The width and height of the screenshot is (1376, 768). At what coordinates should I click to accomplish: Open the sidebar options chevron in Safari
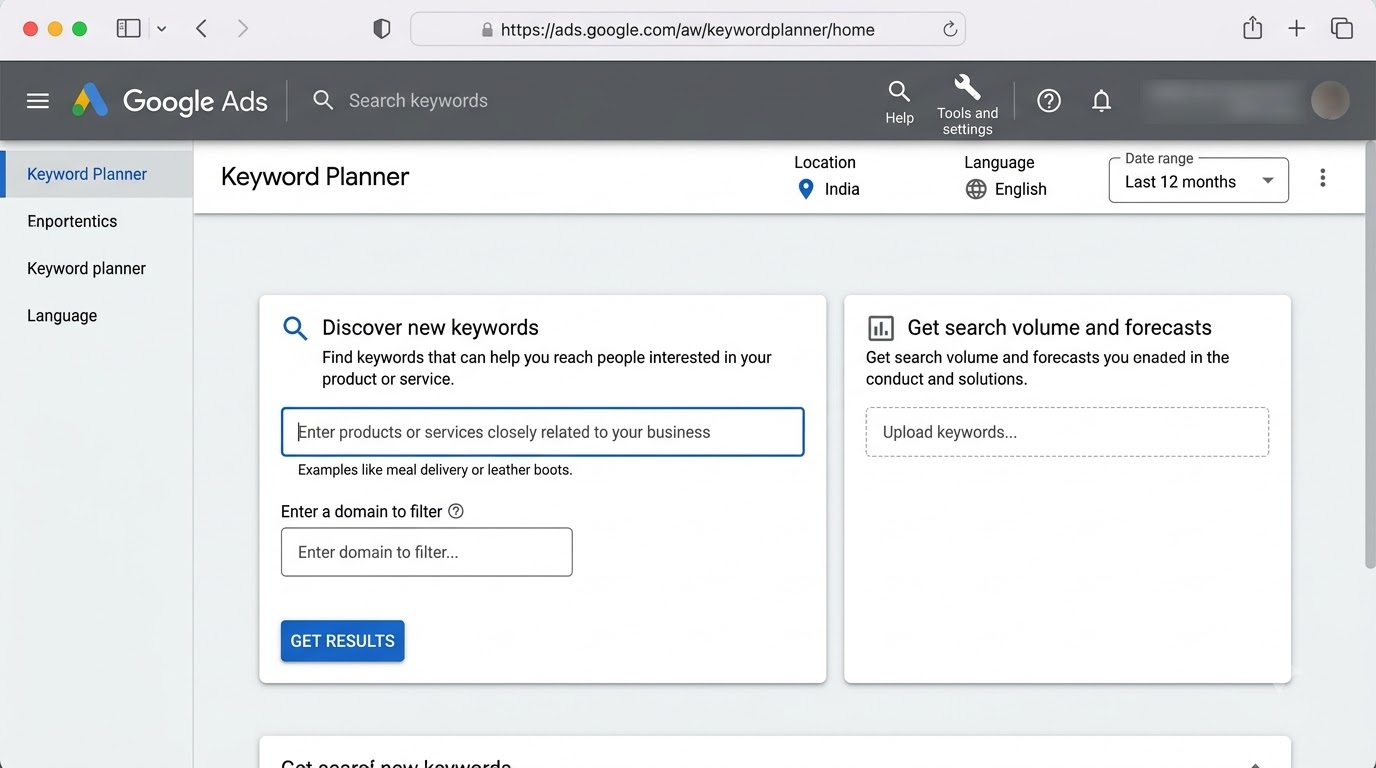(x=162, y=29)
